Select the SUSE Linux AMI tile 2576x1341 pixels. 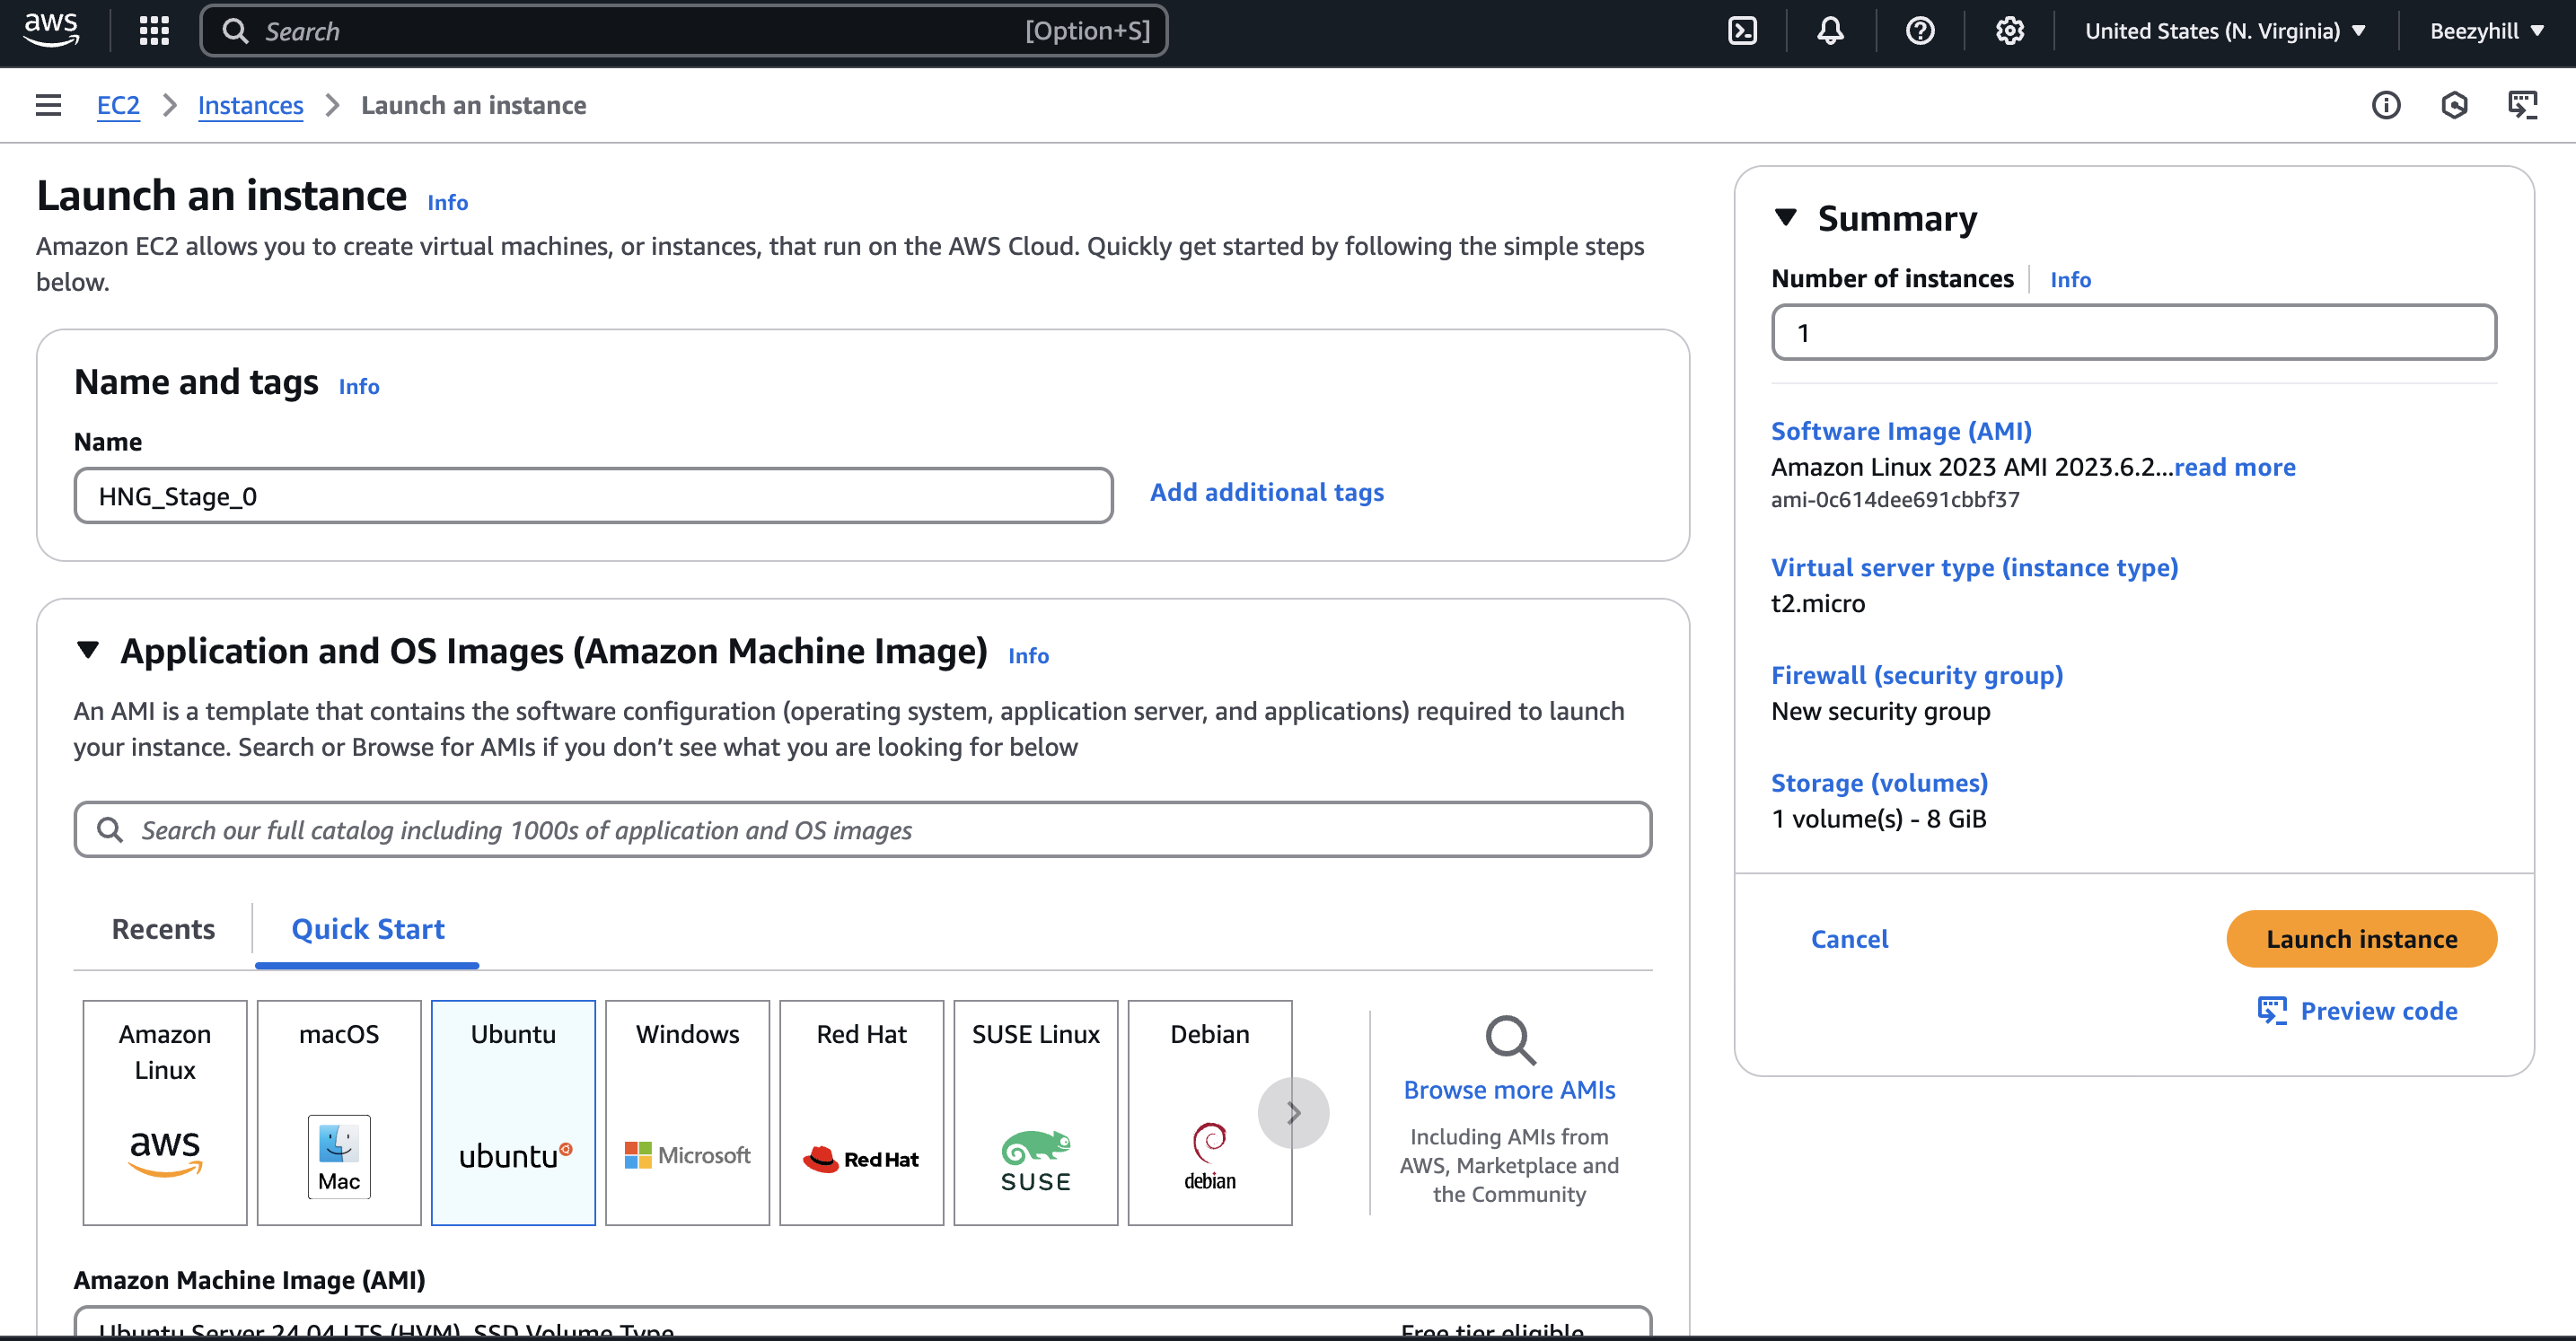tap(1035, 1112)
